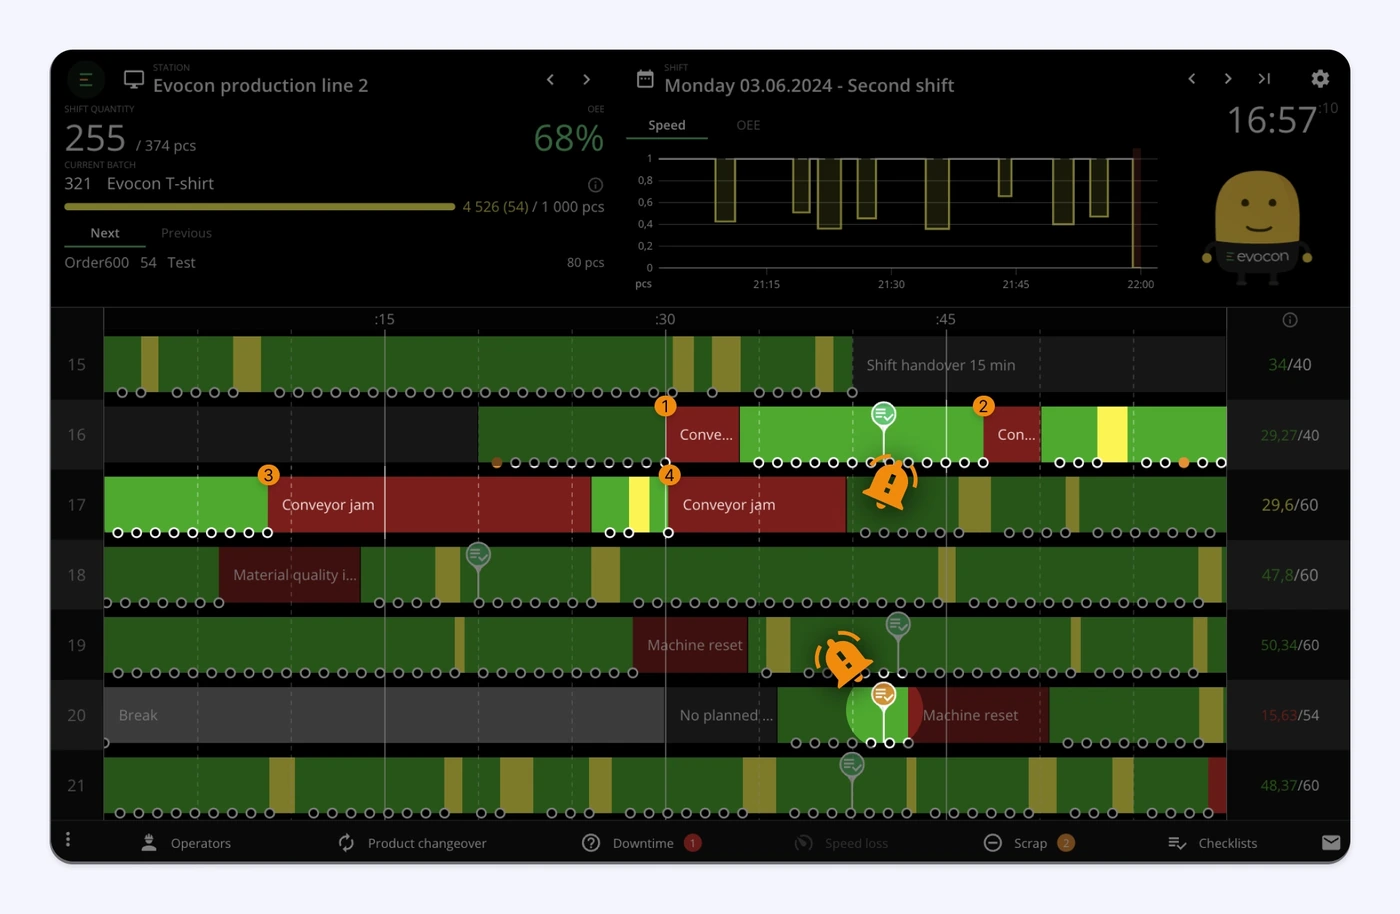
Task: Click the timeline info icon at top right
Action: point(1290,320)
